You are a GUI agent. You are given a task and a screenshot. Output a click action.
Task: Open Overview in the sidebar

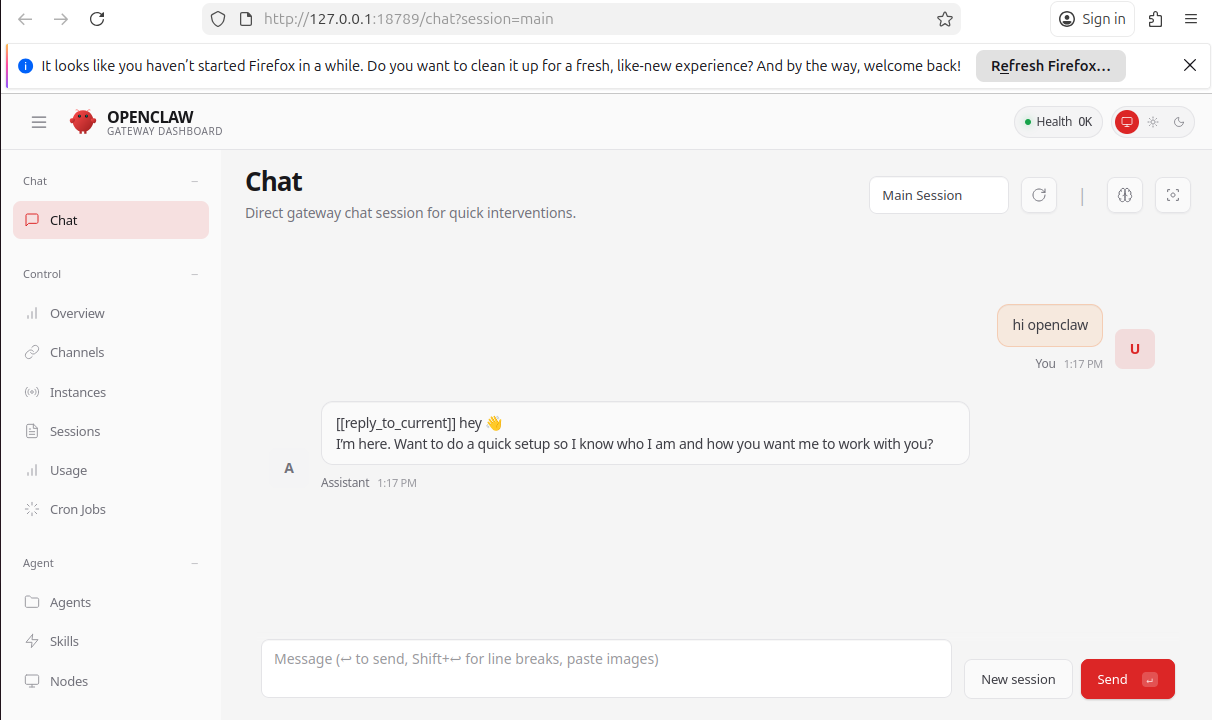[x=77, y=313]
